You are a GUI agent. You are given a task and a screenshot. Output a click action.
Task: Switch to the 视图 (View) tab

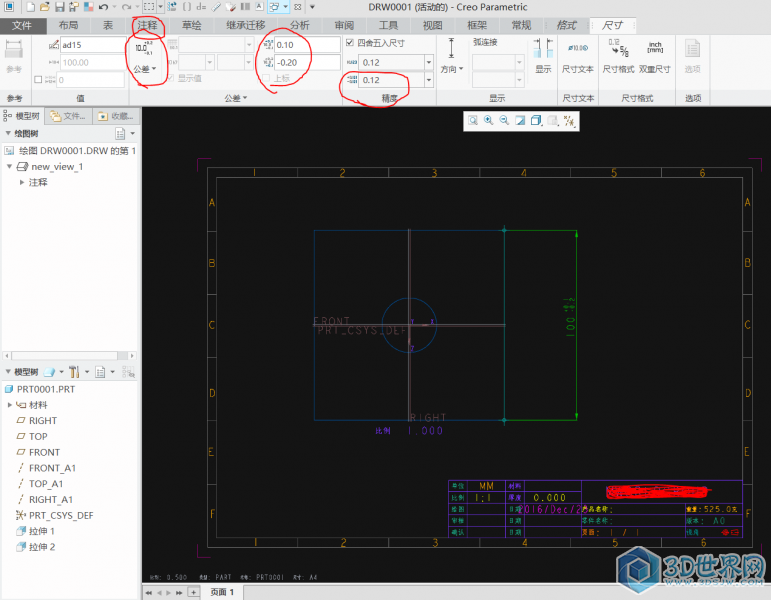click(433, 26)
